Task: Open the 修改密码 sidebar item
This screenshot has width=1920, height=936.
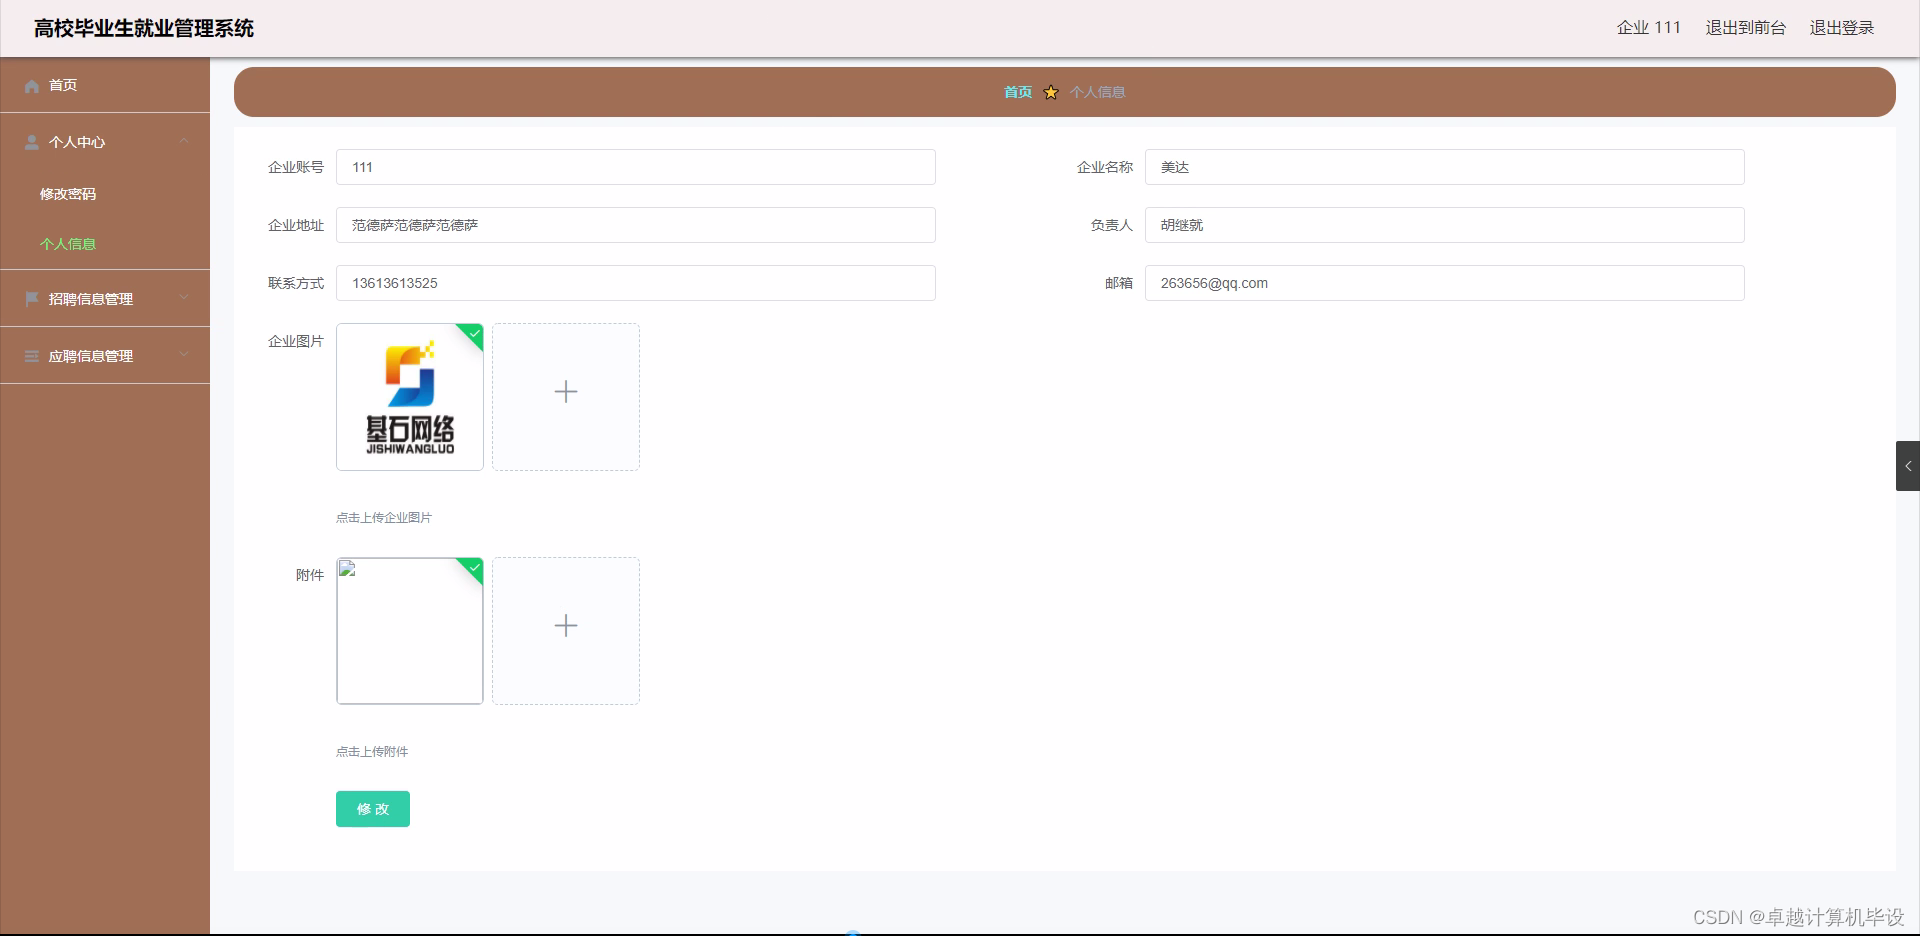Action: [x=68, y=194]
